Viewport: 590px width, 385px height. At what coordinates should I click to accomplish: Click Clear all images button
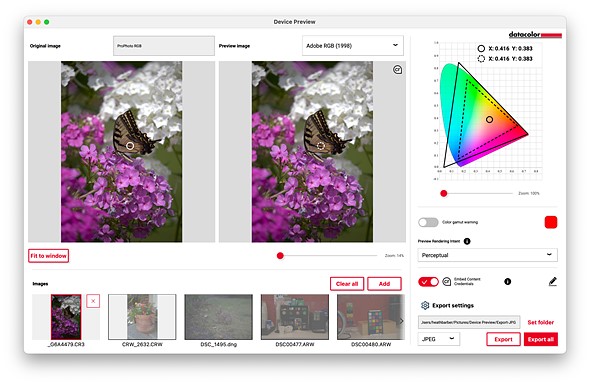pyautogui.click(x=347, y=283)
